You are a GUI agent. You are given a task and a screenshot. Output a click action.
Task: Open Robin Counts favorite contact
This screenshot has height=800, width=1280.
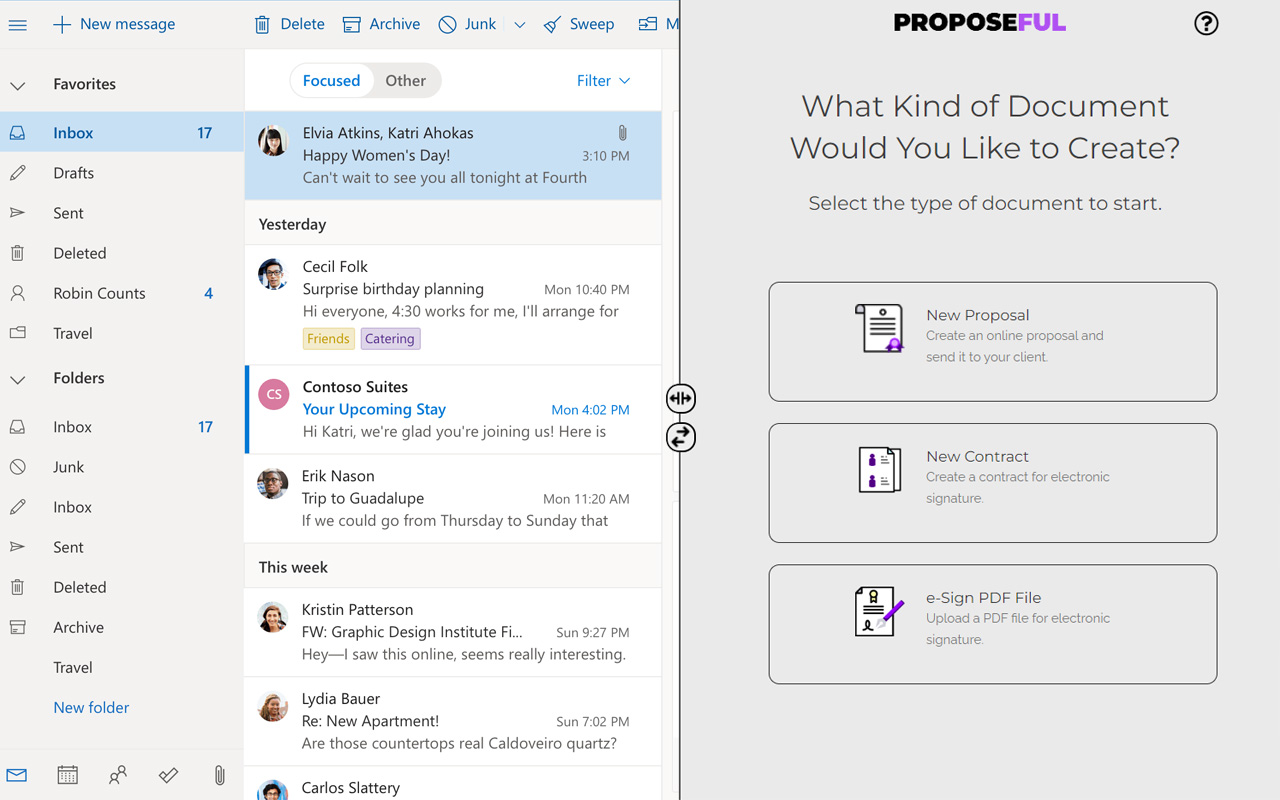tap(122, 293)
